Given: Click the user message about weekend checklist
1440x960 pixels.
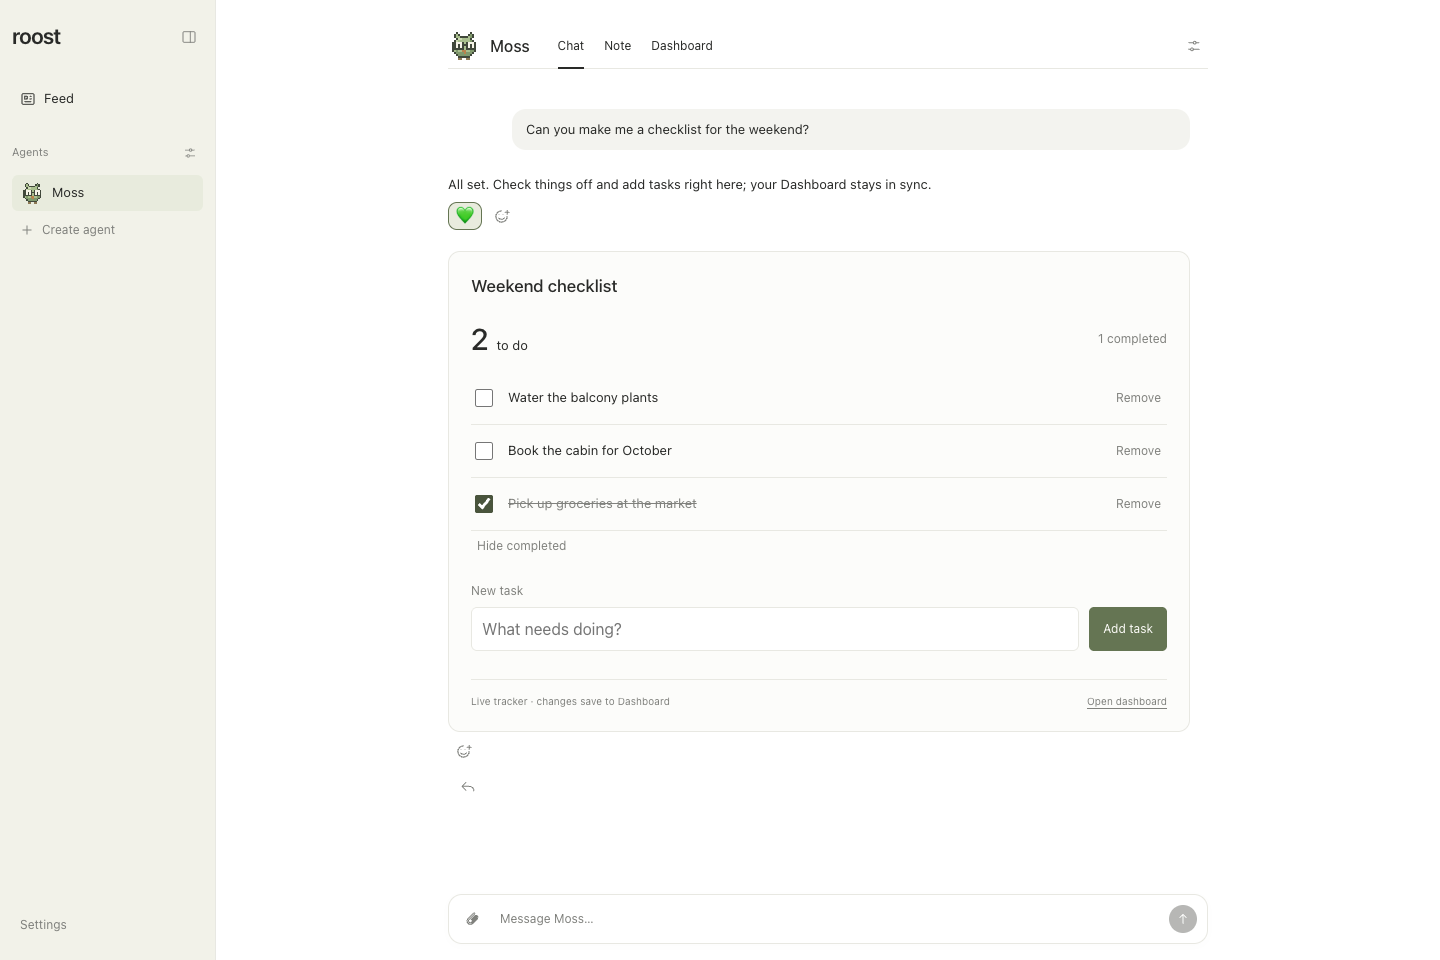Looking at the screenshot, I should [851, 130].
